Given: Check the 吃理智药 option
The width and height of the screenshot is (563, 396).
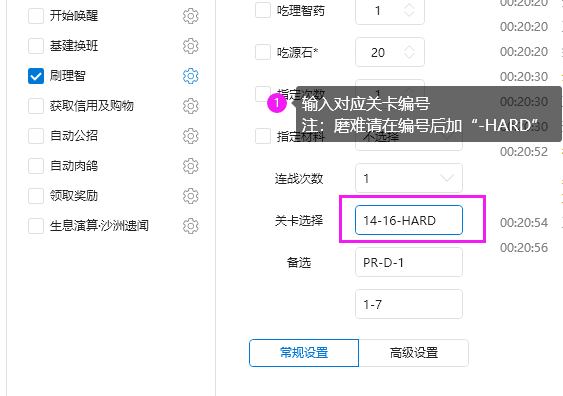Looking at the screenshot, I should pyautogui.click(x=263, y=10).
